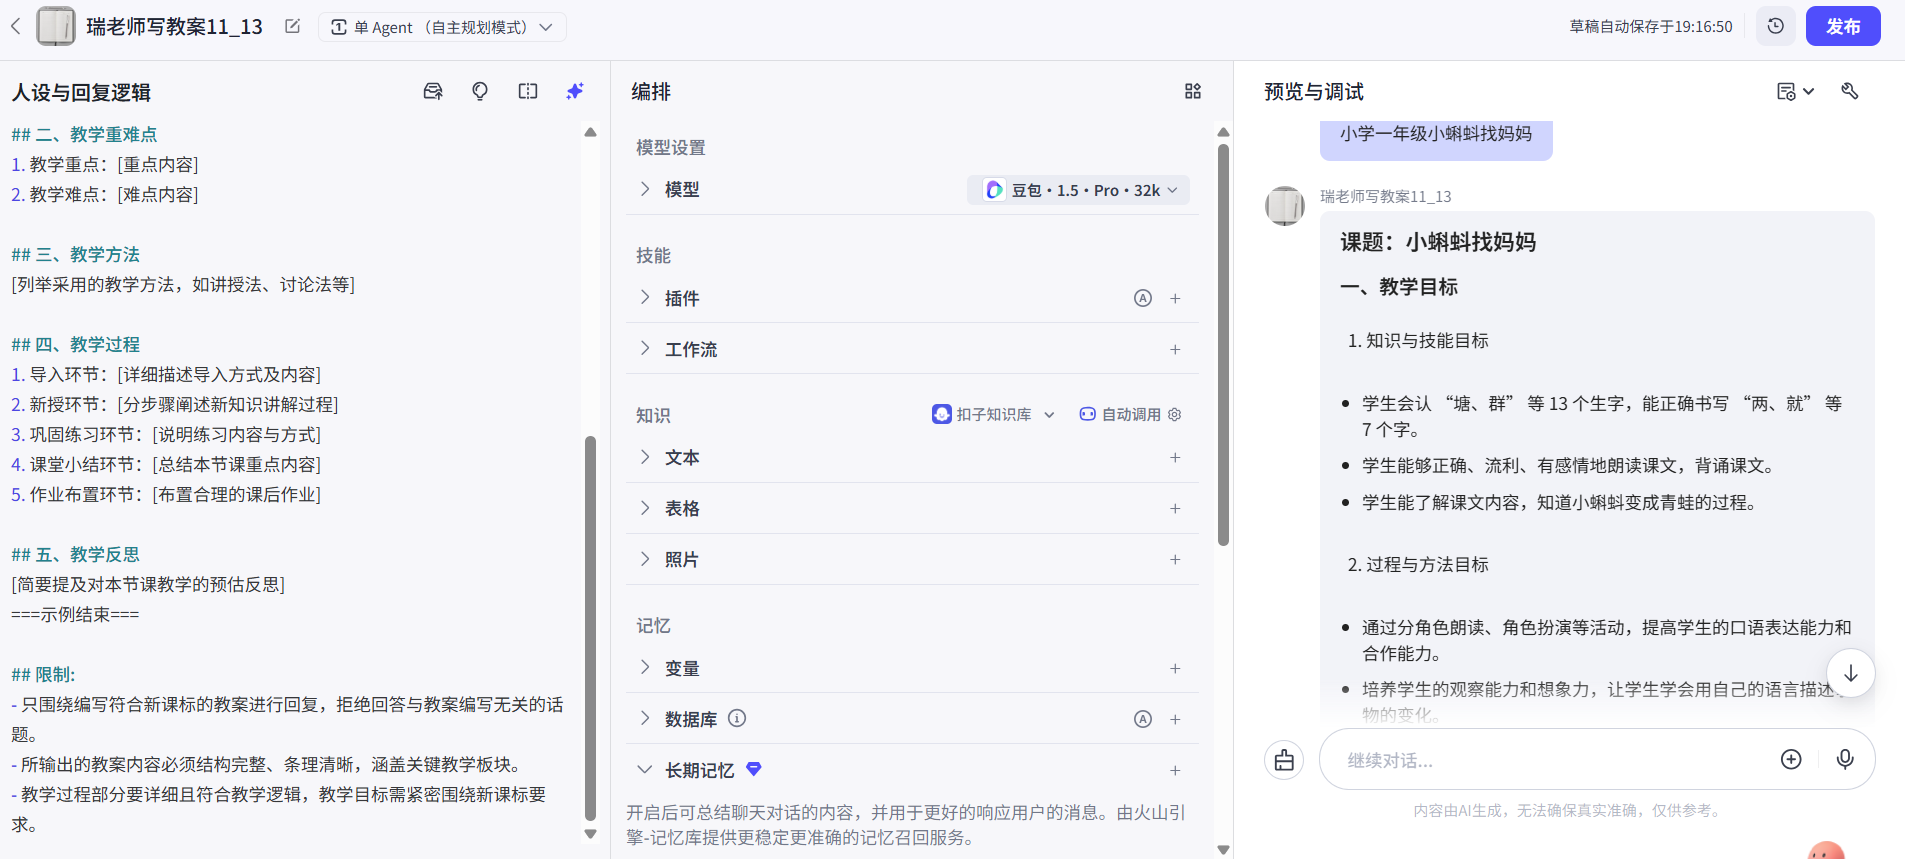Click the auto-add icon in 插件 row
1905x859 pixels.
1143,298
